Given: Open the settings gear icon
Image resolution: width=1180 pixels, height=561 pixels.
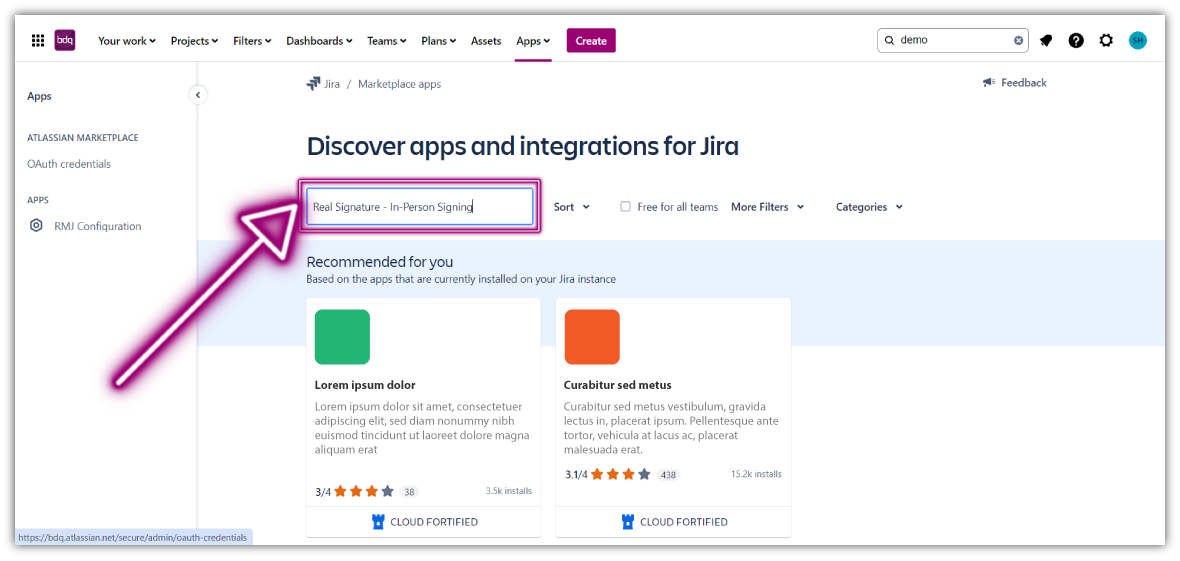Looking at the screenshot, I should pos(1106,41).
